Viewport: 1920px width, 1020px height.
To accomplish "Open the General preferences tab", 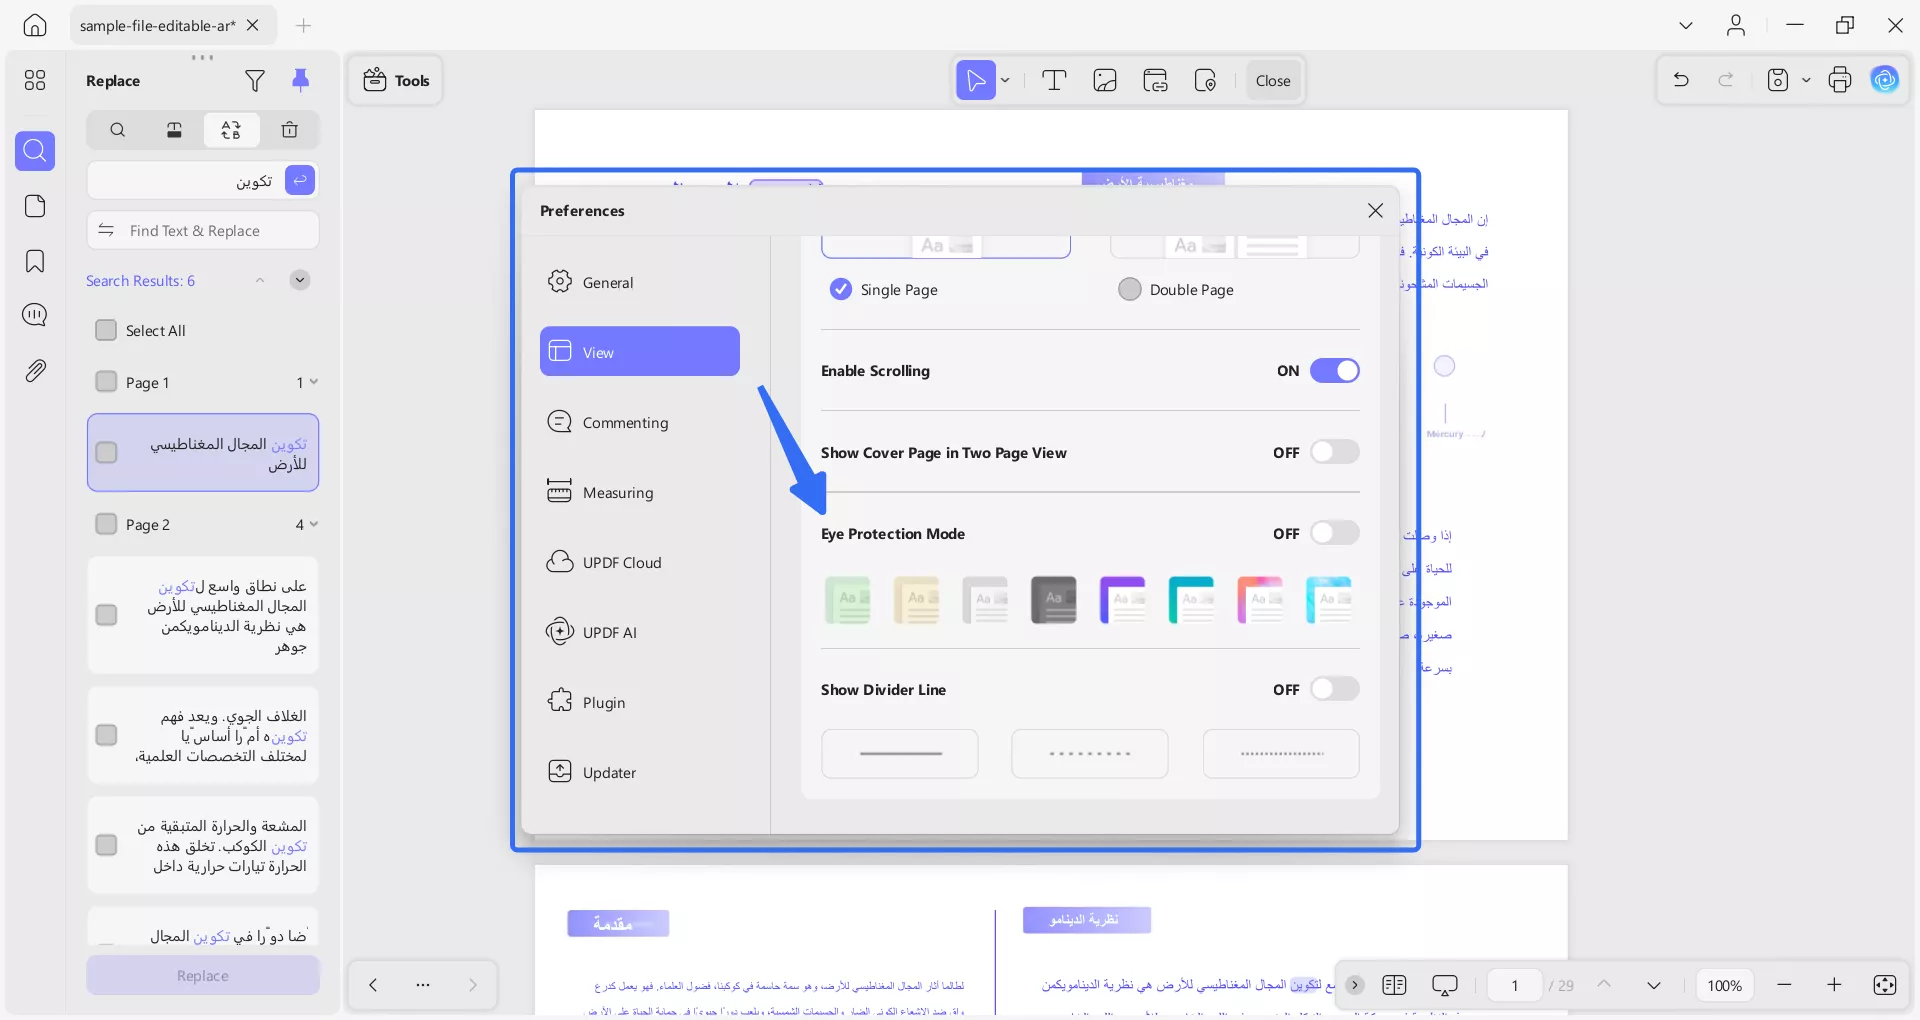I will (x=640, y=282).
